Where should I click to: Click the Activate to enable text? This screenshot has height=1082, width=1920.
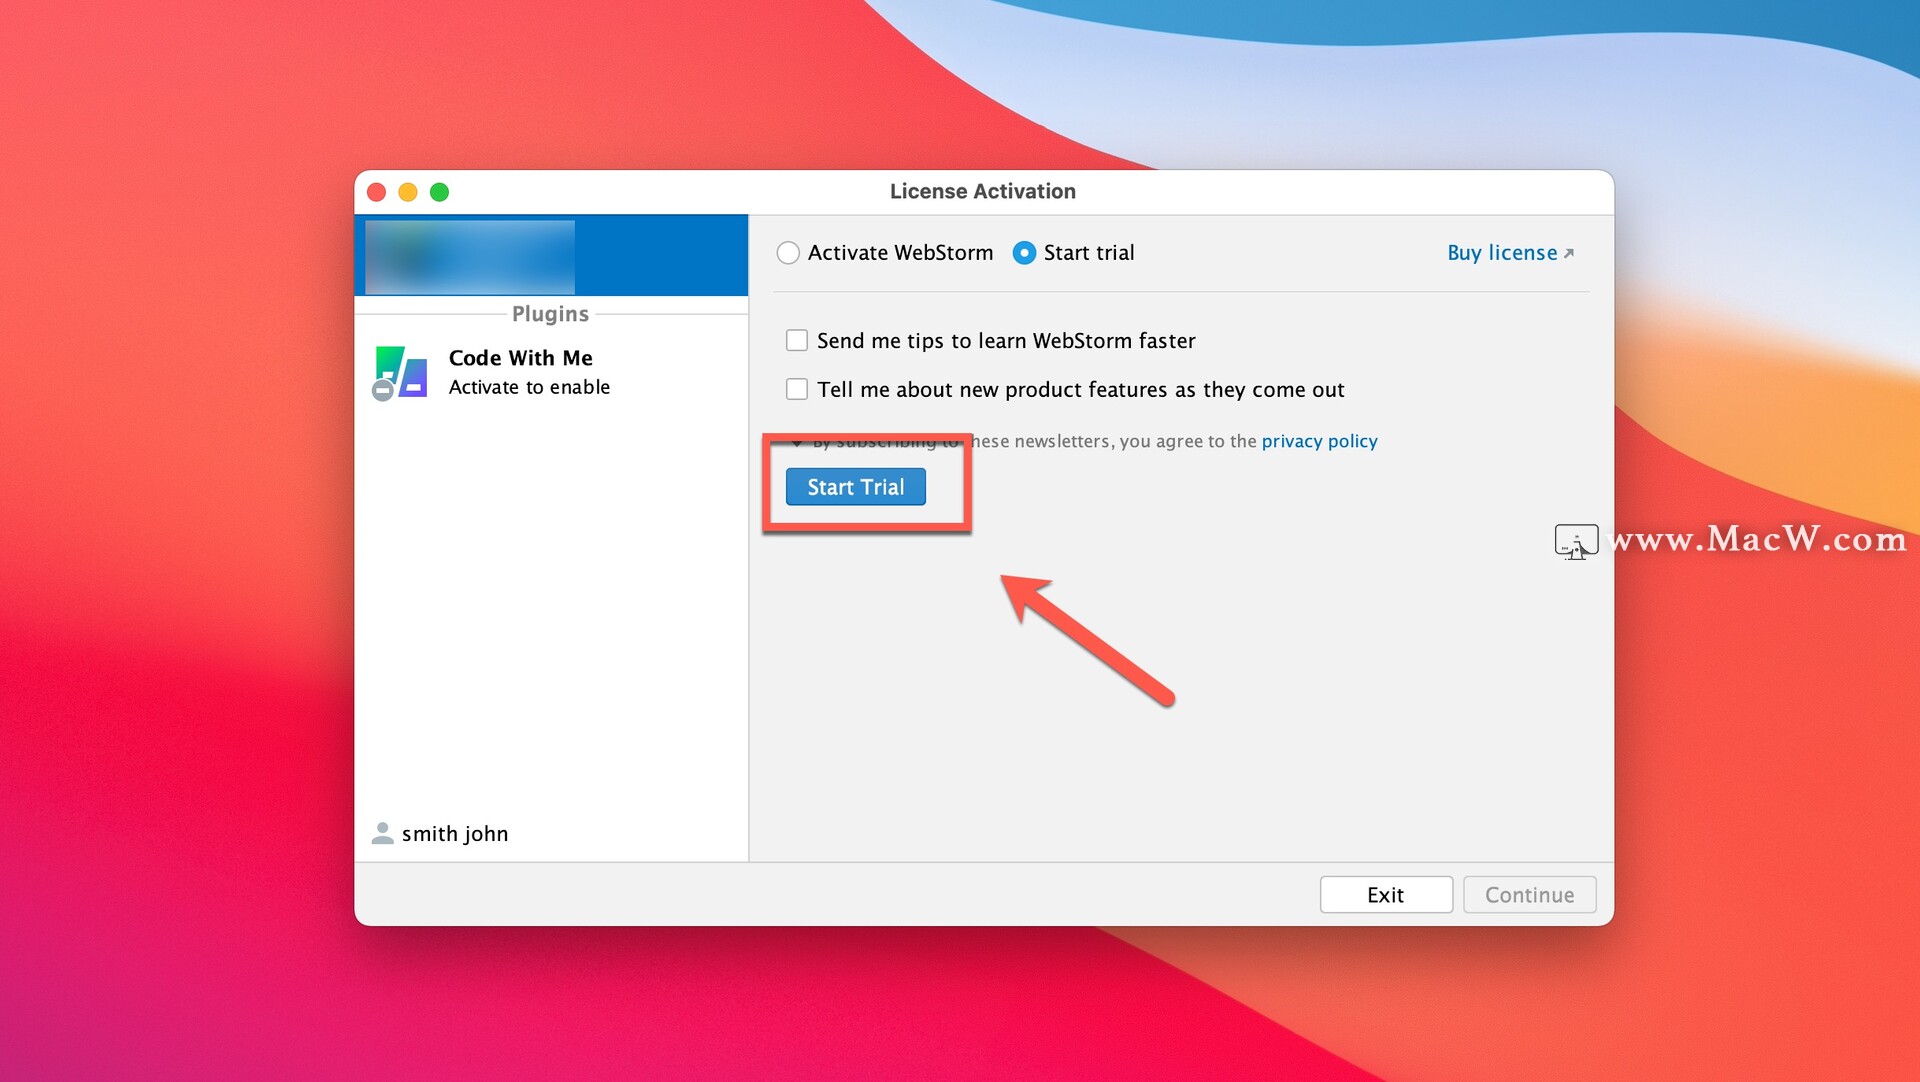coord(529,387)
